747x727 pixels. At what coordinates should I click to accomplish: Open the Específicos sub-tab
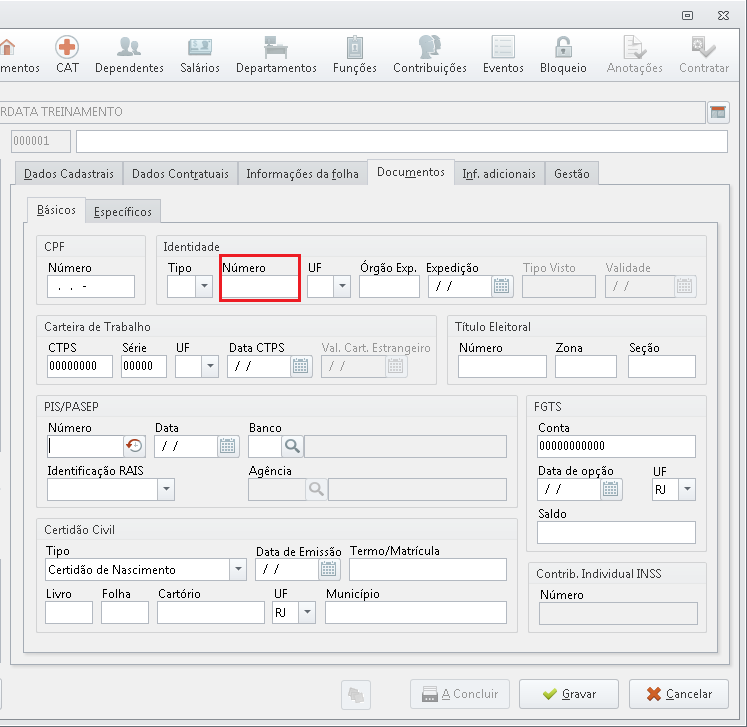(x=122, y=212)
